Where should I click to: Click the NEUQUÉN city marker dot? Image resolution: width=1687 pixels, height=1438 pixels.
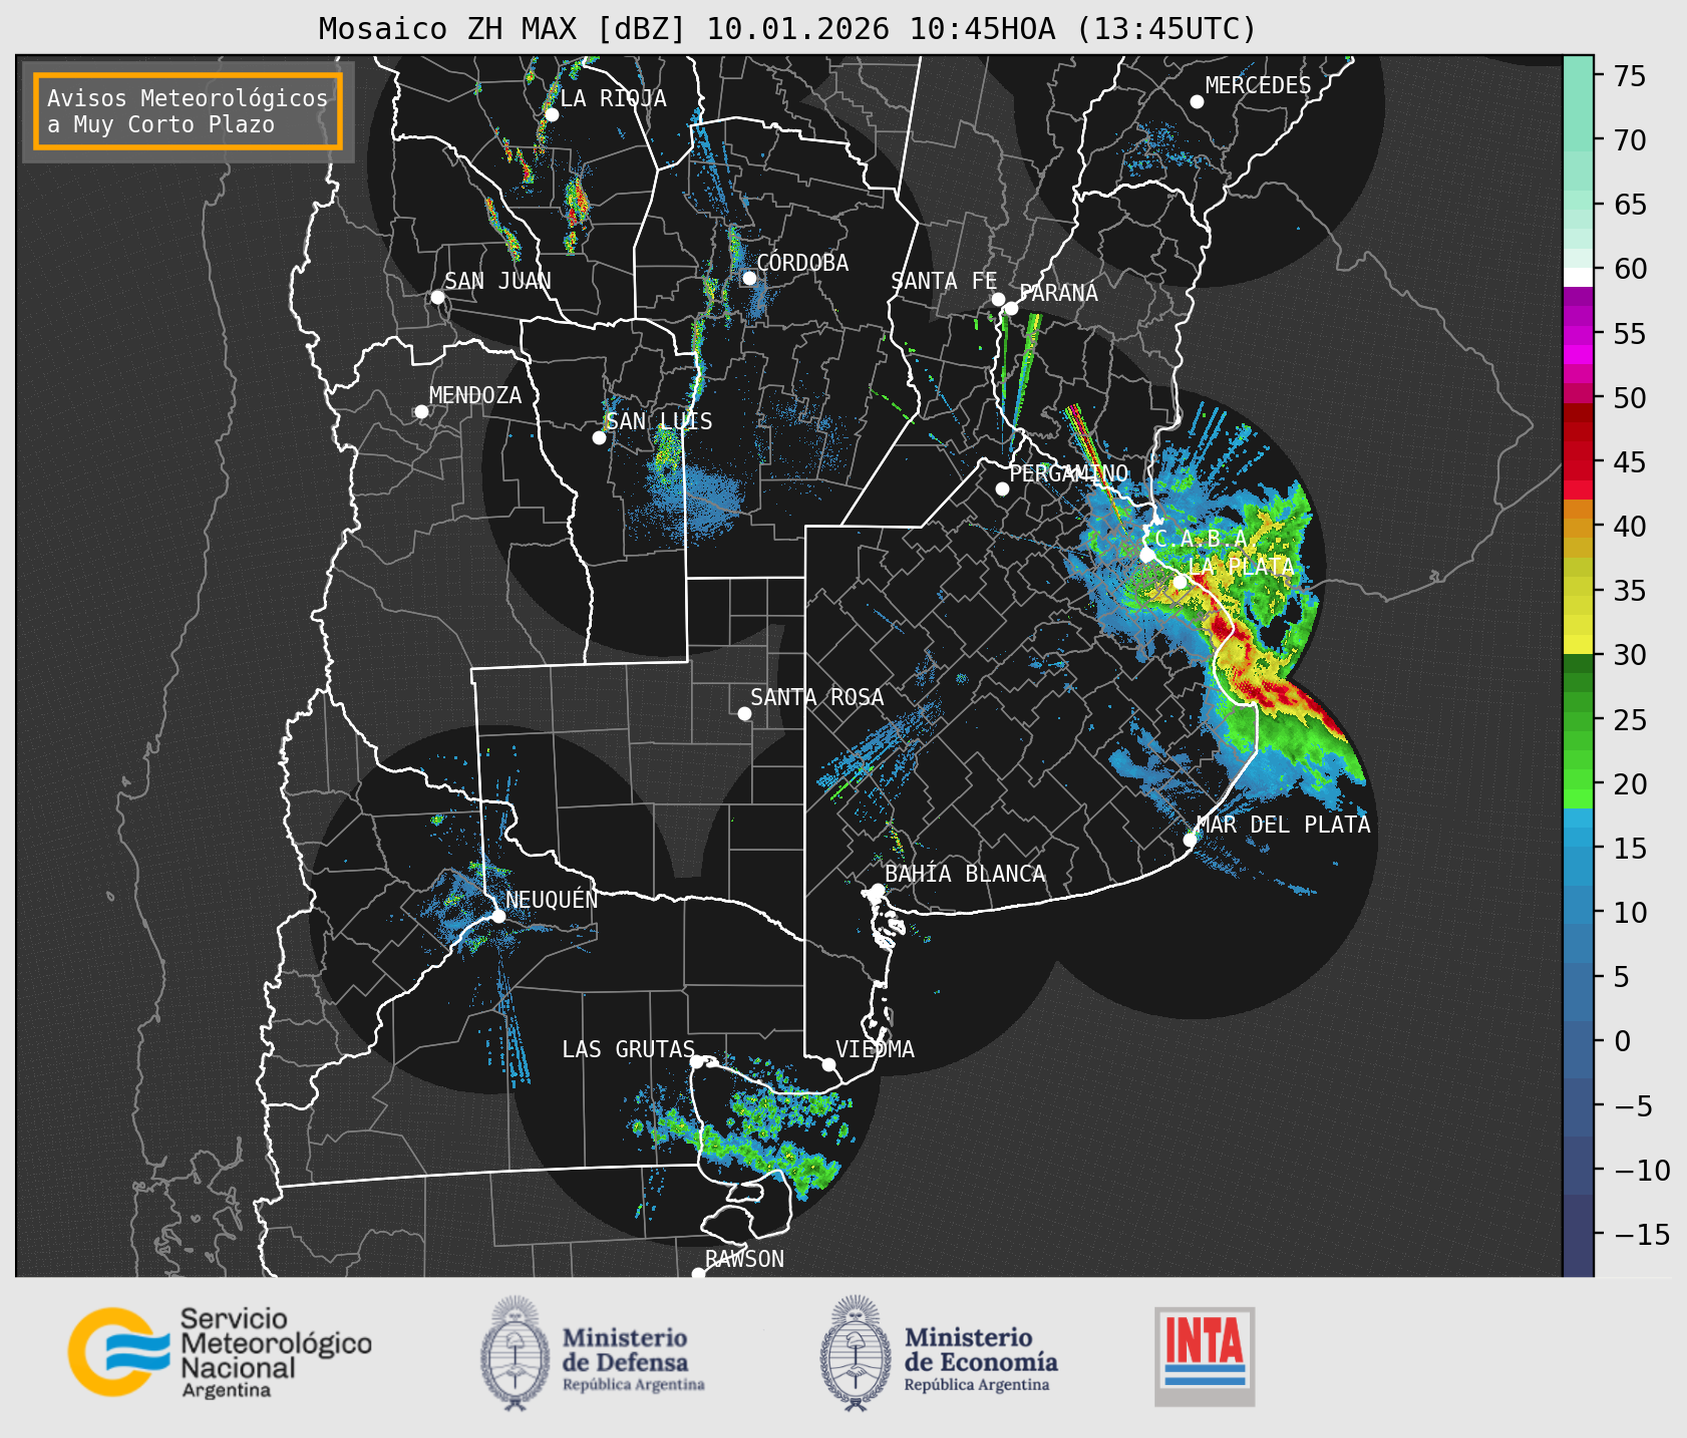[498, 916]
